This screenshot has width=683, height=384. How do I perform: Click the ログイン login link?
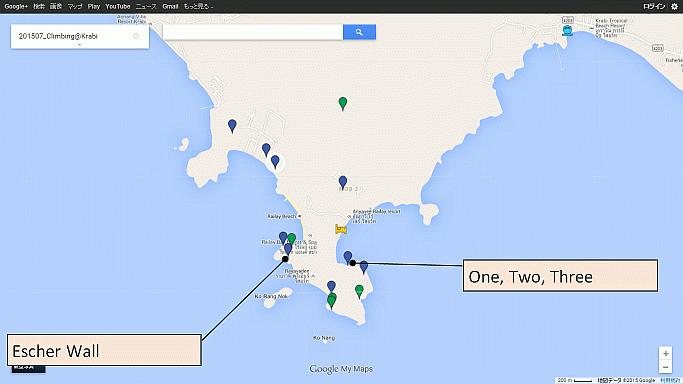coord(654,7)
